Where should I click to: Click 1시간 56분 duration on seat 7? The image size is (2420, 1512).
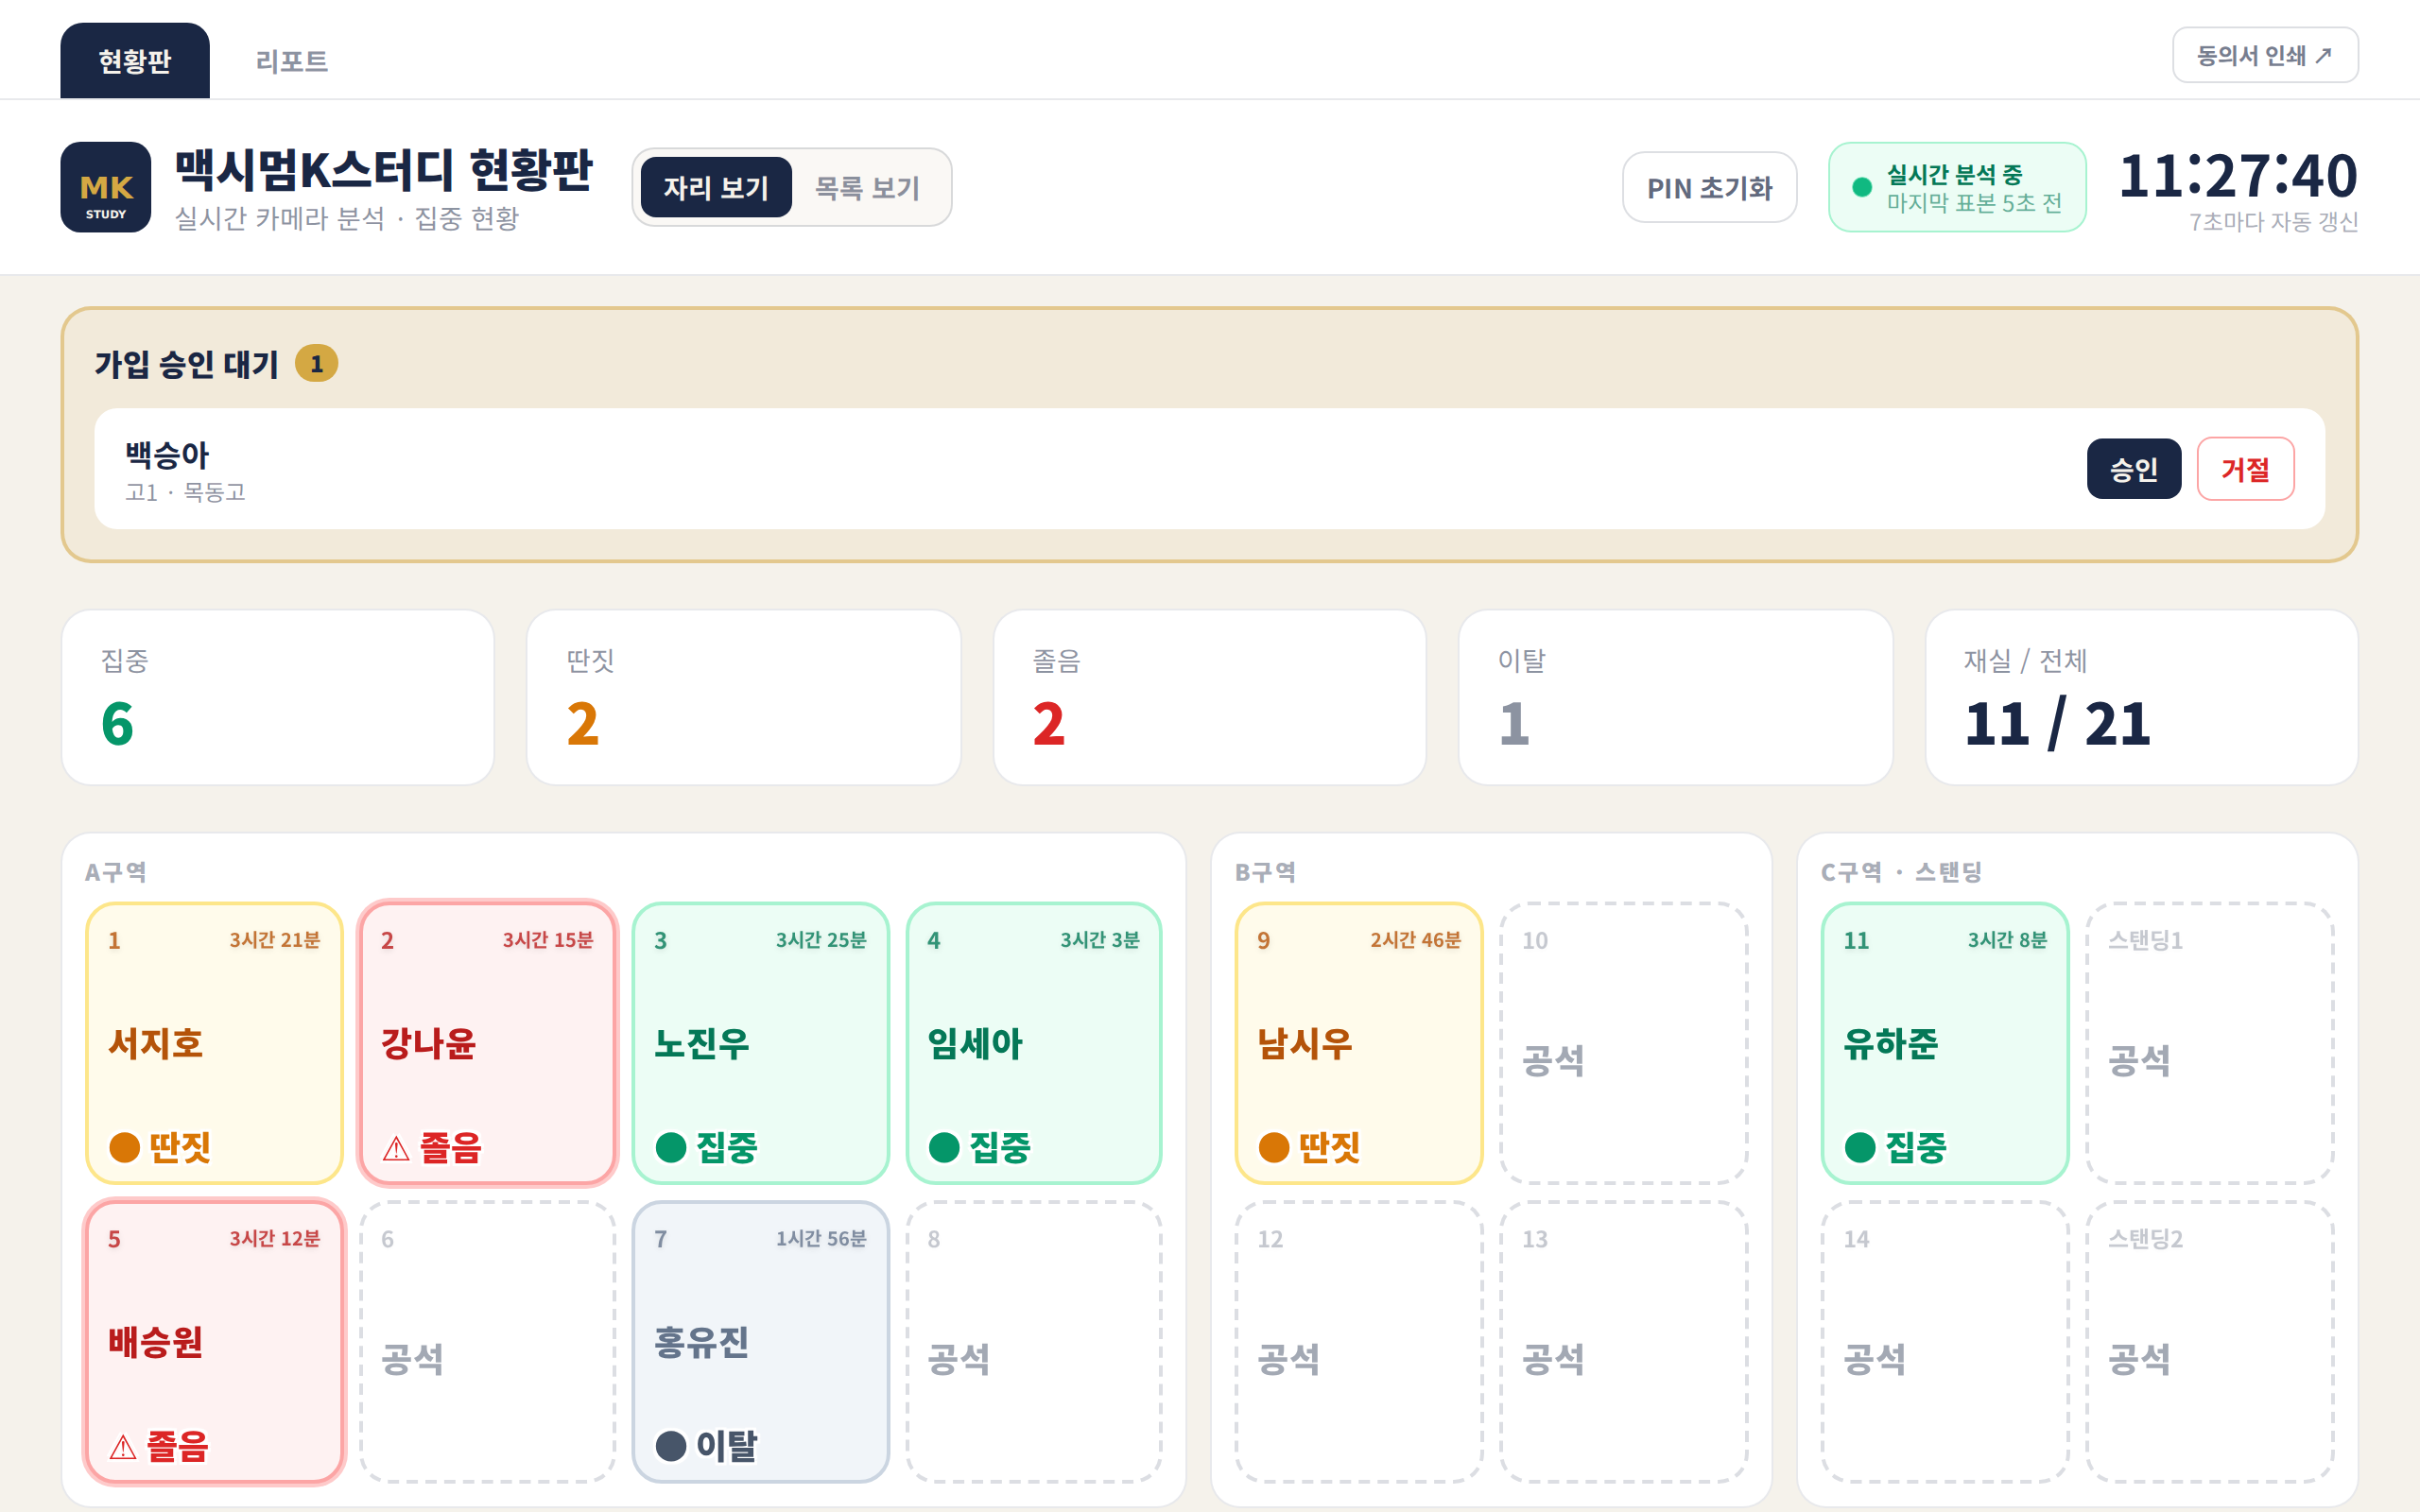[821, 1239]
